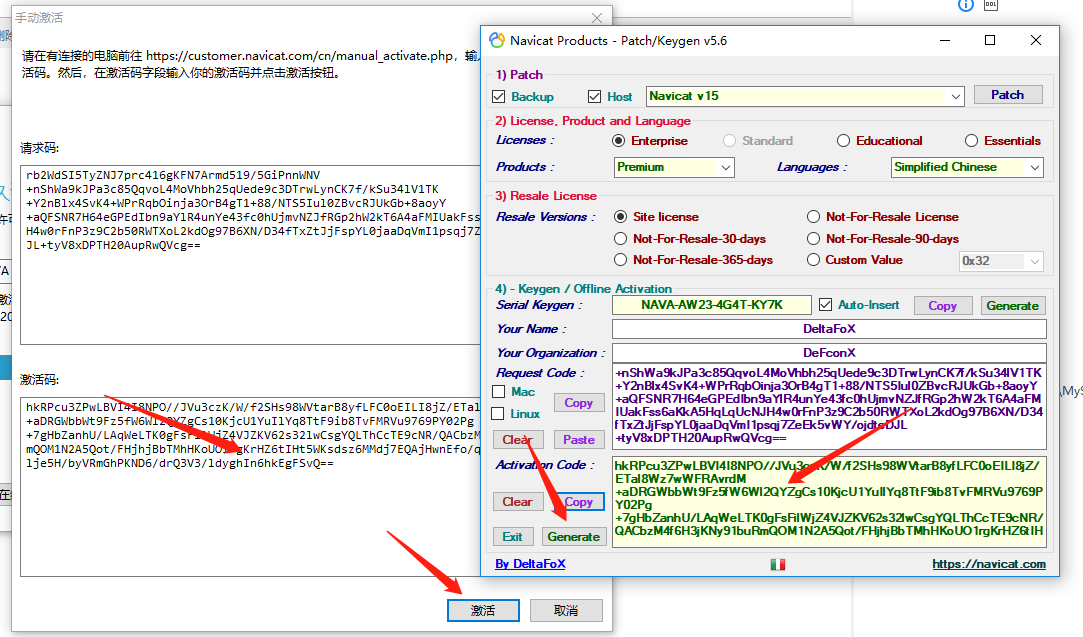Image resolution: width=1083 pixels, height=637 pixels.
Task: Click the Exit button
Action: (512, 537)
